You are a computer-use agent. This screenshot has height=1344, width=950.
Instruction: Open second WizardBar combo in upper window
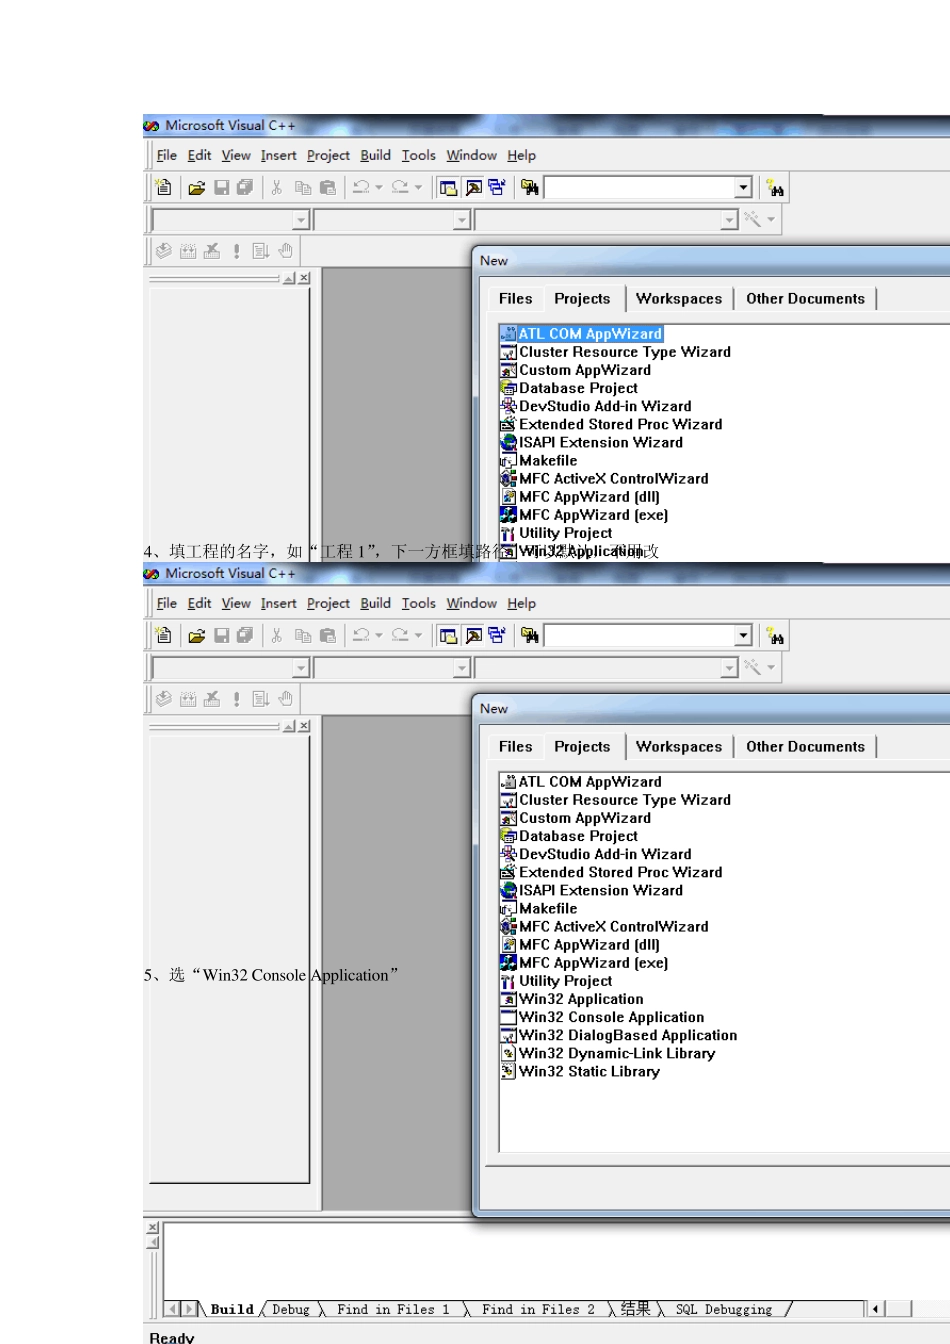461,220
